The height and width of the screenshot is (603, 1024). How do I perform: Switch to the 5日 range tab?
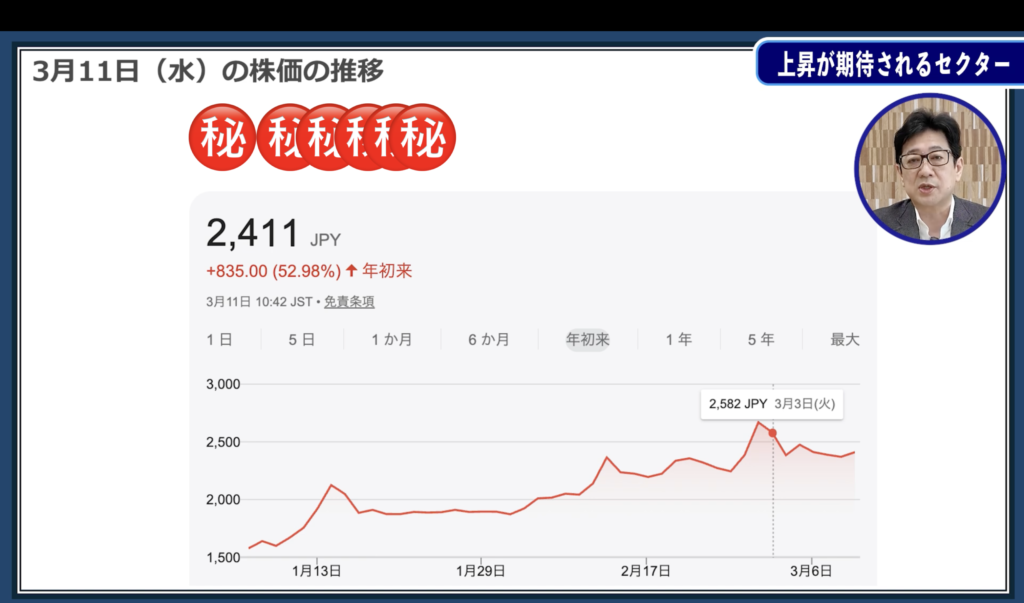click(x=301, y=340)
